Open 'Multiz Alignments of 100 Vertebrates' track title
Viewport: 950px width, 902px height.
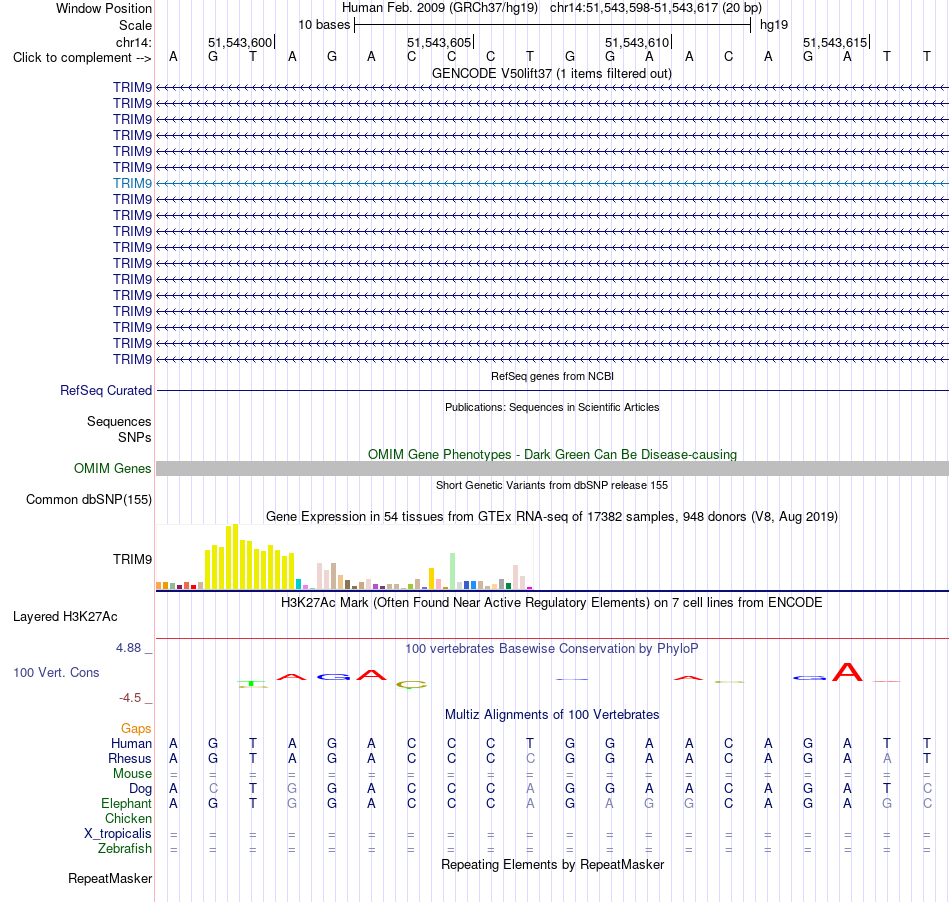click(552, 714)
